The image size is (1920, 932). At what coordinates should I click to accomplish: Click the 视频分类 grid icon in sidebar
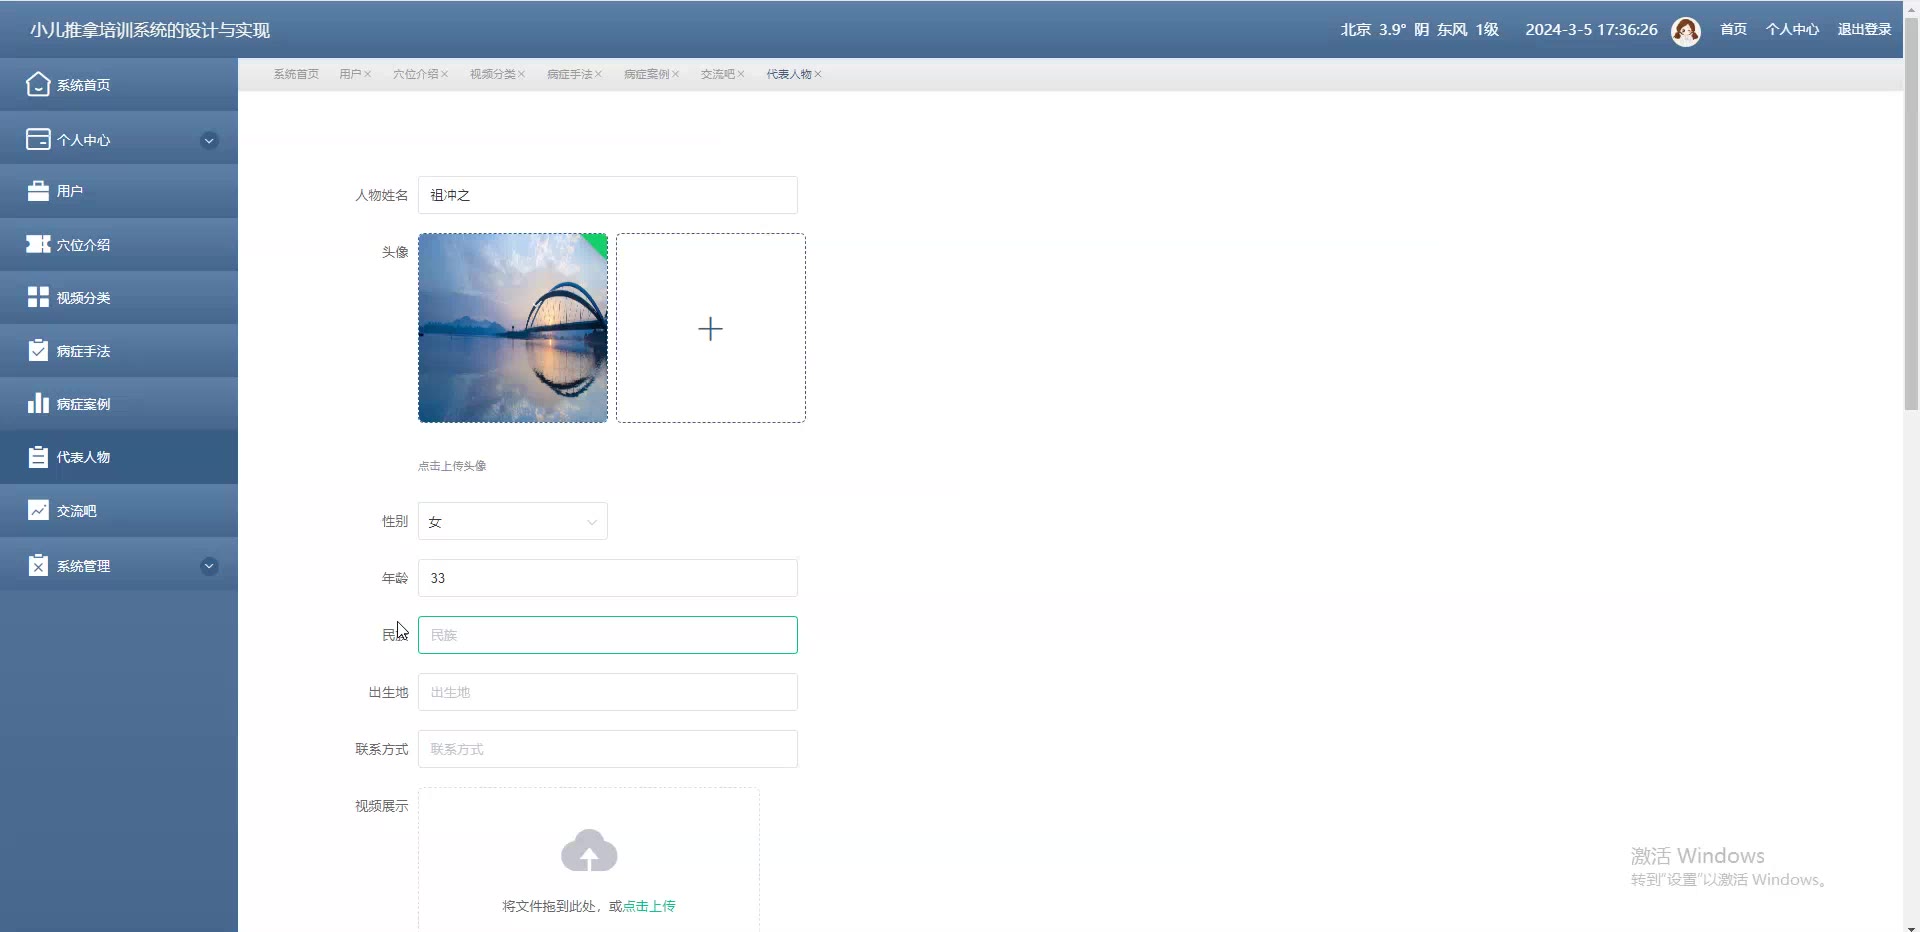pyautogui.click(x=38, y=297)
